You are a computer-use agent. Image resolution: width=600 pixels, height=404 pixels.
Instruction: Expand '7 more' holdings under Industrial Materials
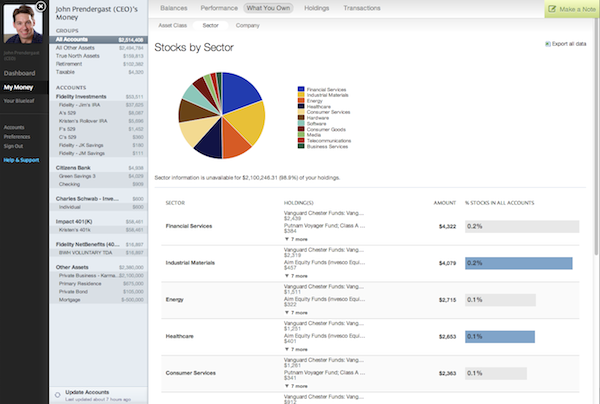(x=298, y=275)
